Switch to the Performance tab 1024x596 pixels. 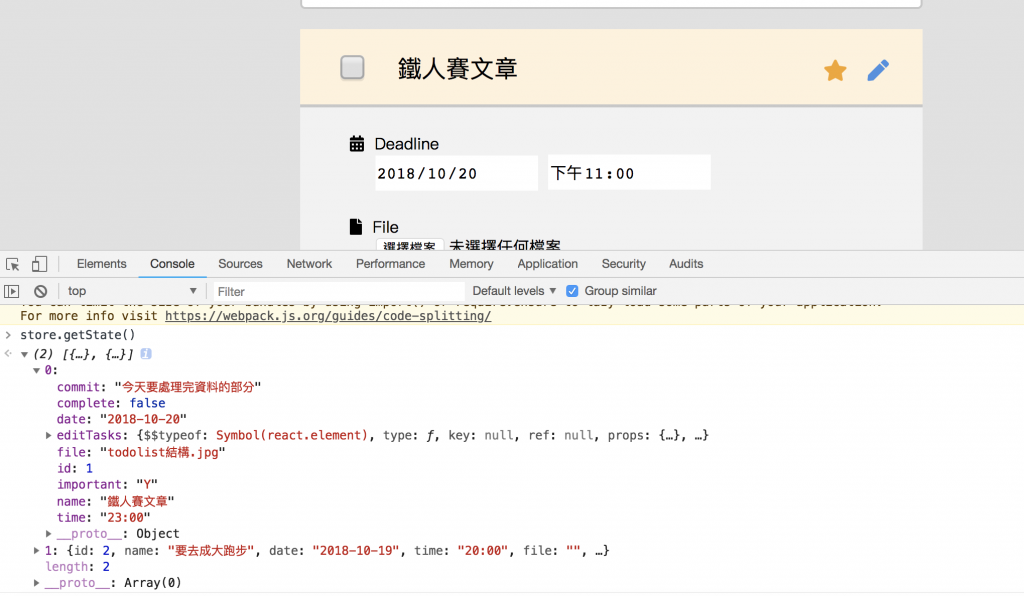tap(391, 264)
